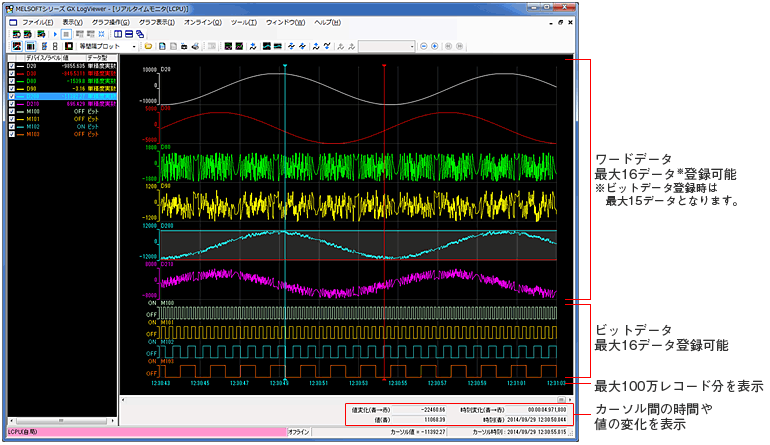Screen dimensions: 770x445
Task: Open the オンライン(O) menu
Action: pyautogui.click(x=204, y=21)
